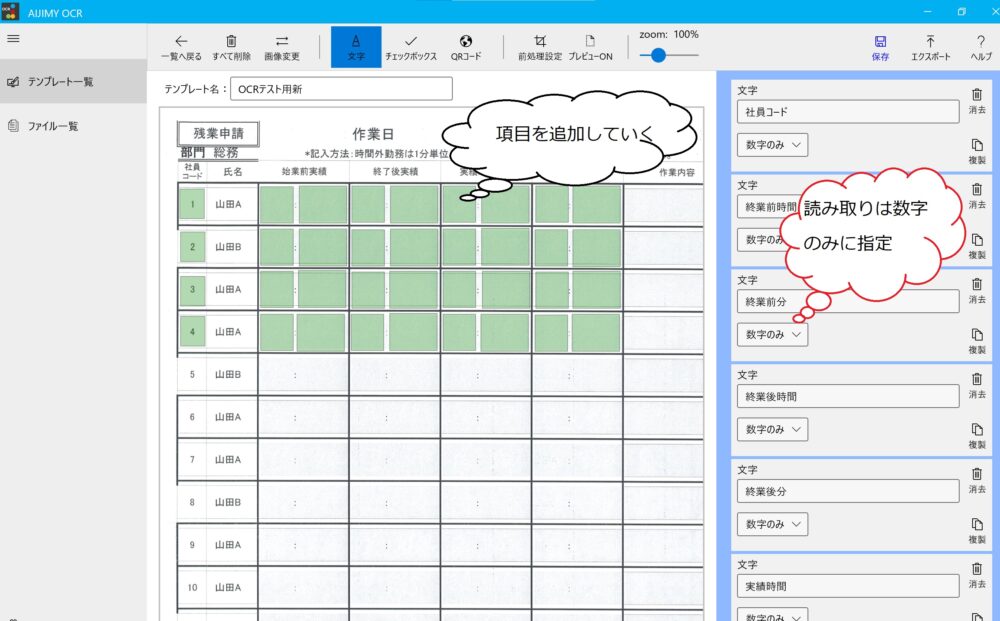Select the checkbox tool in toolbar
The width and height of the screenshot is (1000, 621).
point(411,41)
